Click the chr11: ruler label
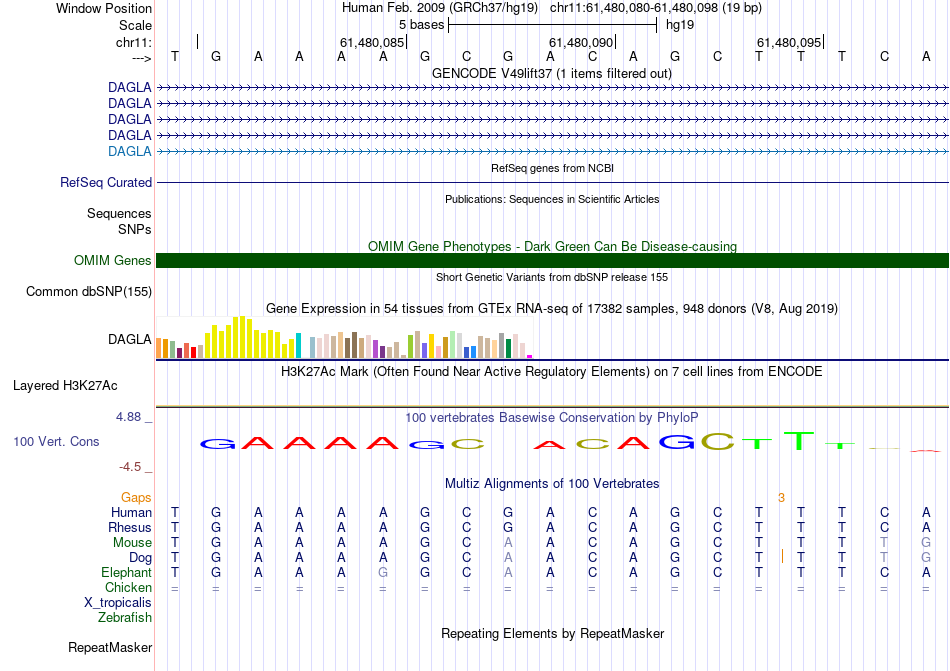The height and width of the screenshot is (671, 950). 133,42
